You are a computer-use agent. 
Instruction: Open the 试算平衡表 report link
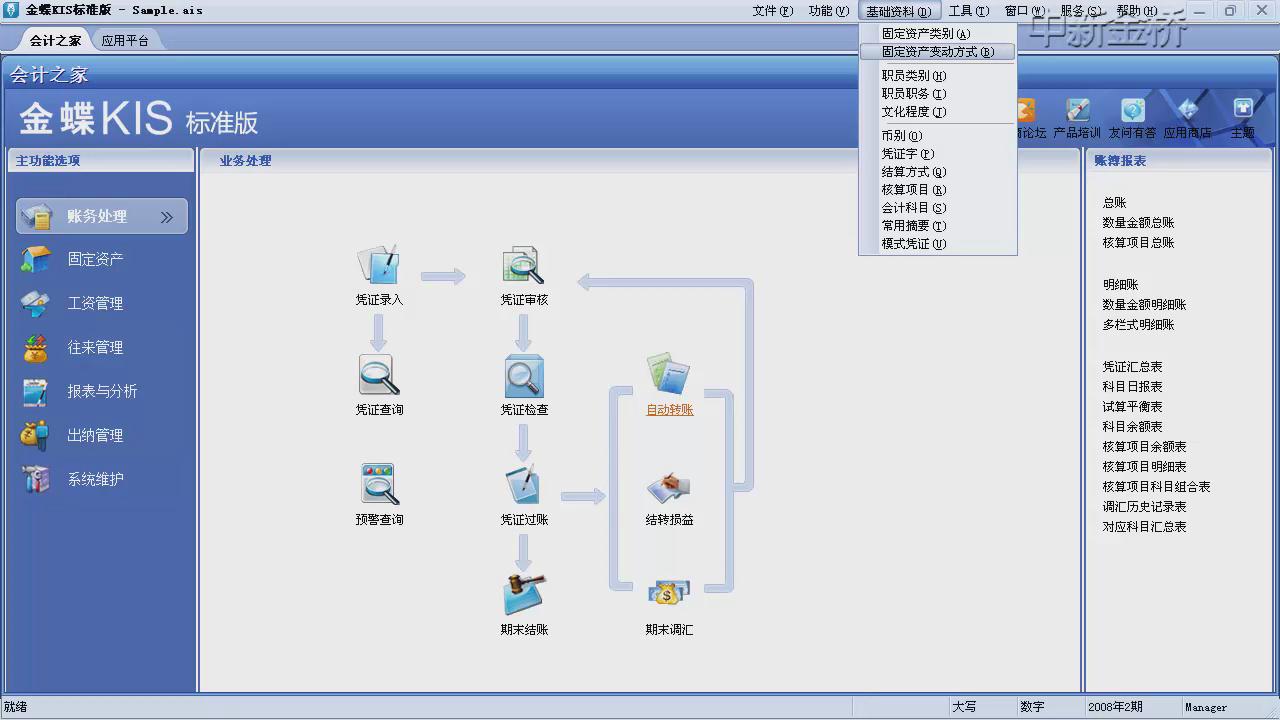click(x=1132, y=407)
